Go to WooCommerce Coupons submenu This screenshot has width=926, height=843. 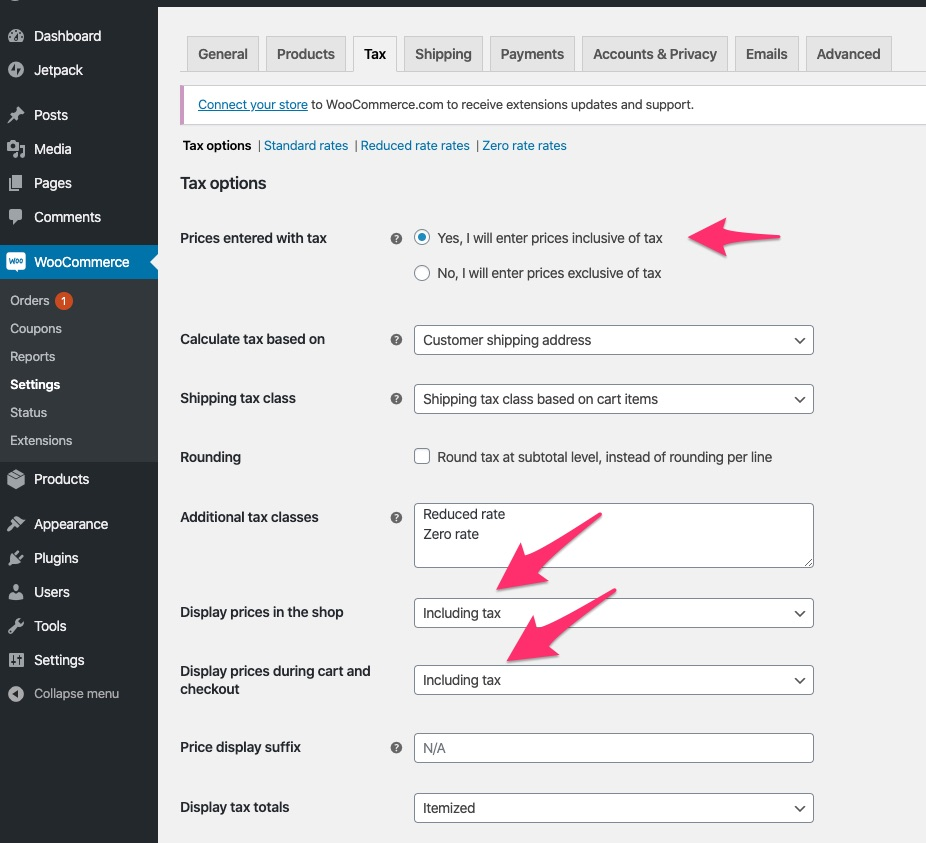[36, 328]
